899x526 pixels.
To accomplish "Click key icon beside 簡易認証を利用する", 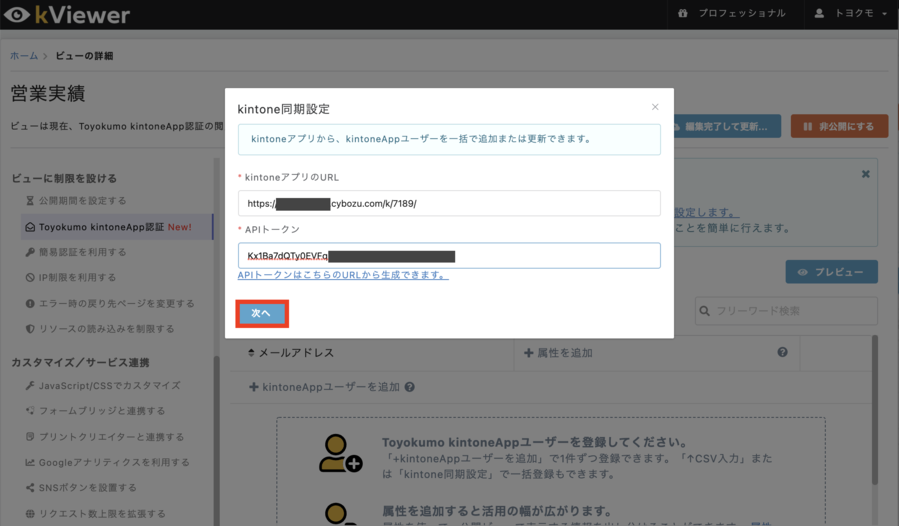I will 30,252.
